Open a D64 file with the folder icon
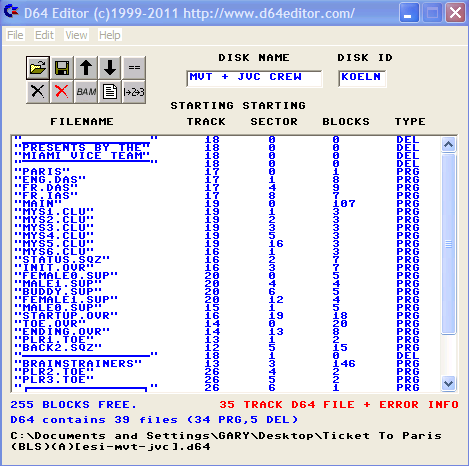This screenshot has height=466, width=469. coord(38,68)
